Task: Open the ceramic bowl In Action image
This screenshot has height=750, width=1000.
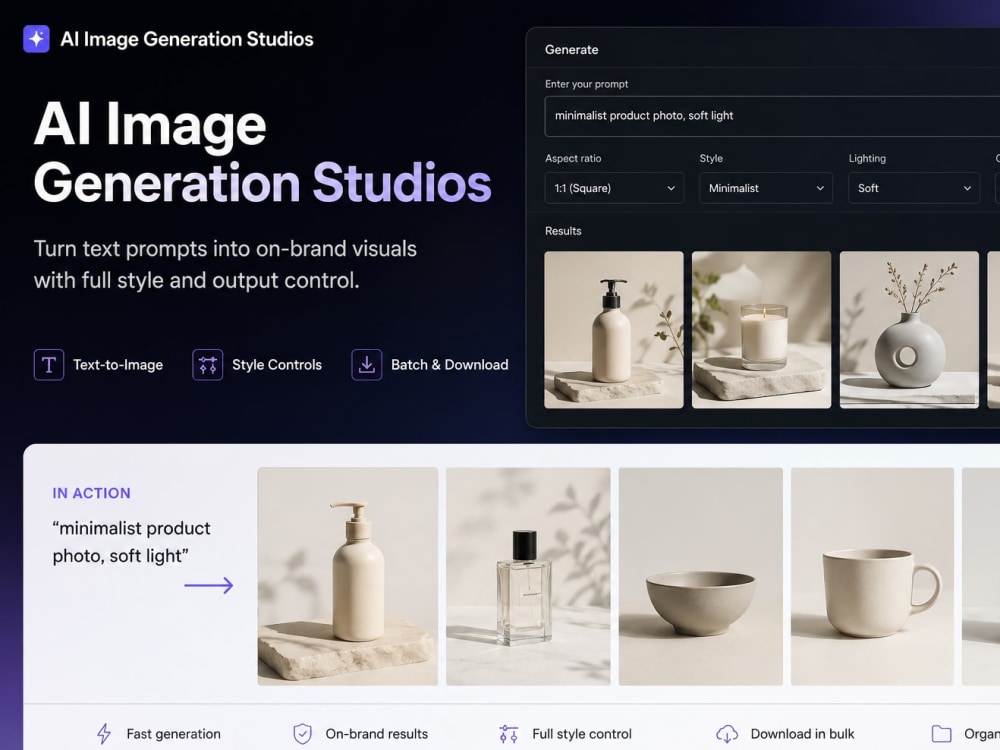Action: point(700,577)
